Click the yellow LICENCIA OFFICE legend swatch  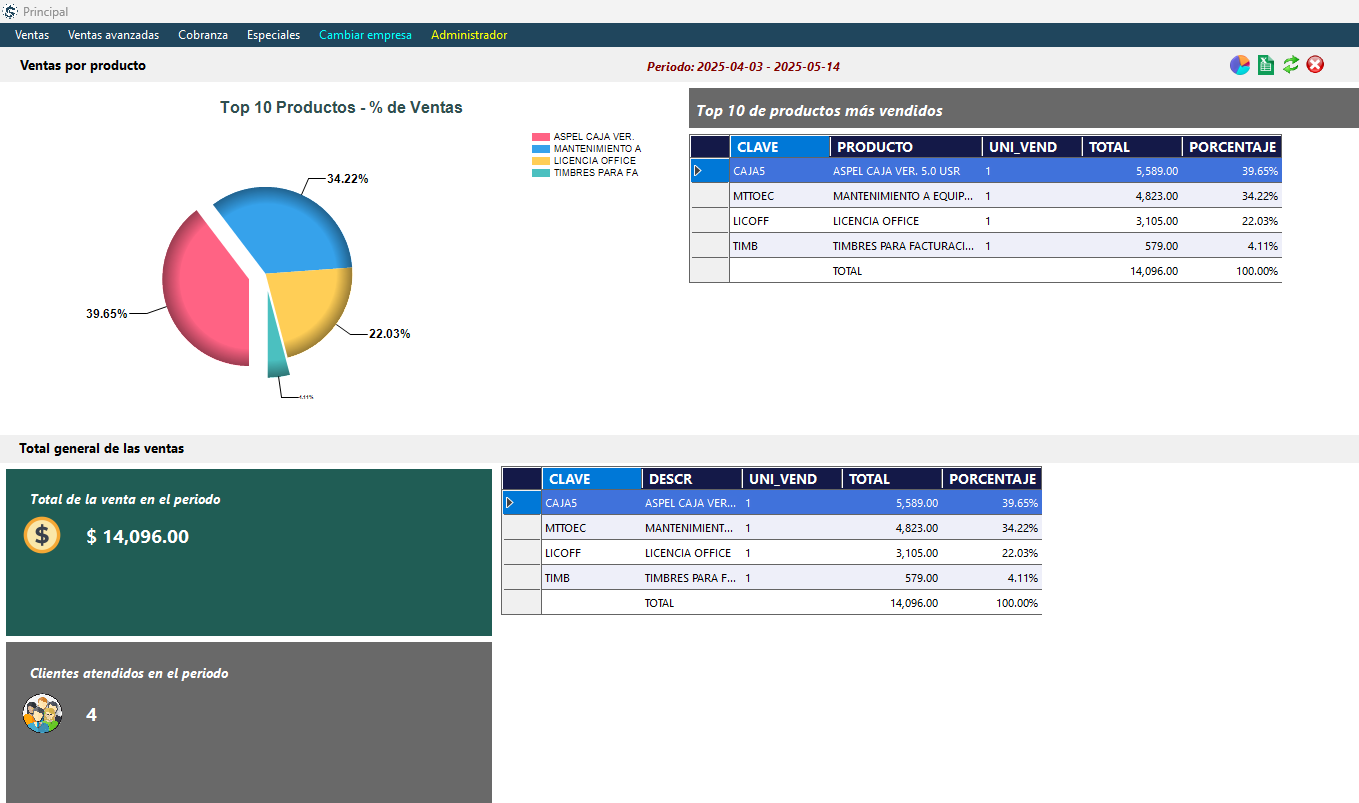tap(540, 161)
